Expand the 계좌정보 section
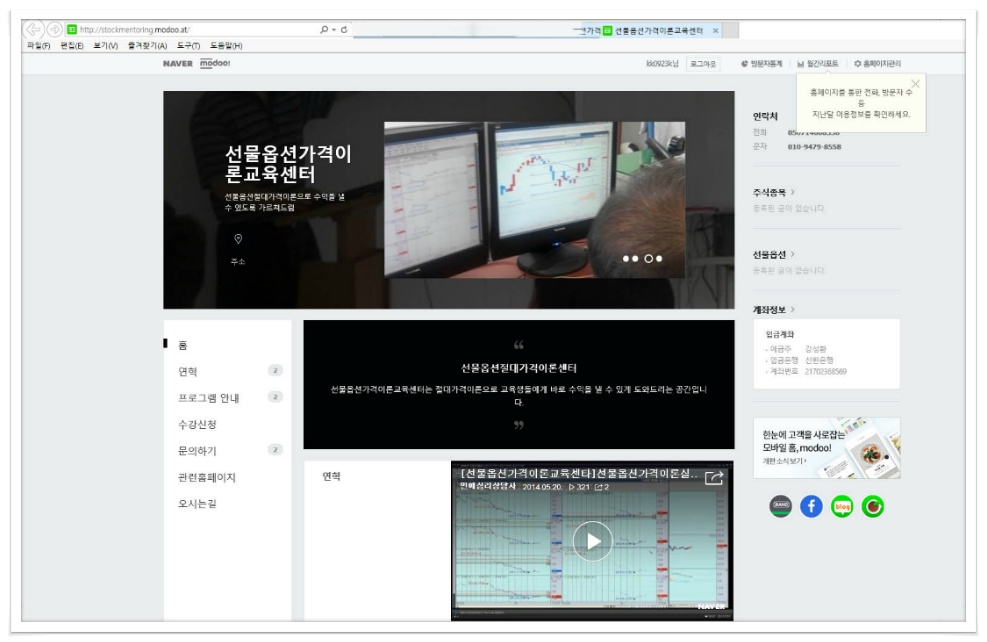The width and height of the screenshot is (987, 642). [x=774, y=309]
